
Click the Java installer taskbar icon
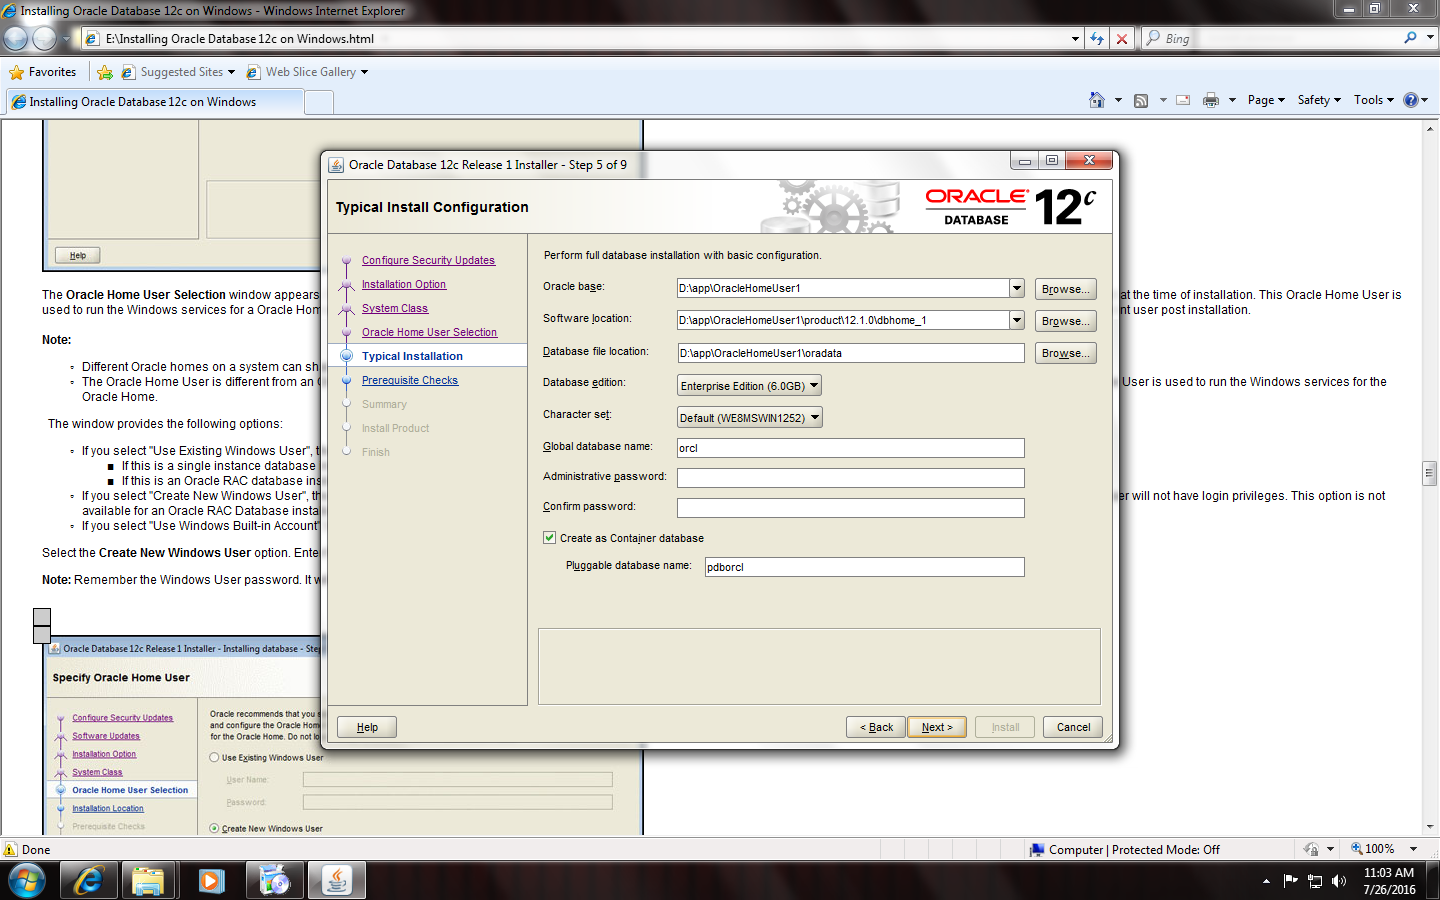[x=337, y=881]
